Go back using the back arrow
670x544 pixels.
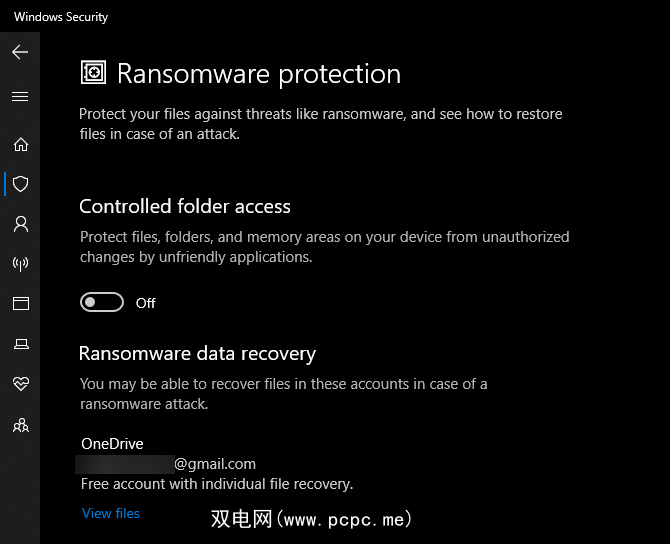coord(20,52)
